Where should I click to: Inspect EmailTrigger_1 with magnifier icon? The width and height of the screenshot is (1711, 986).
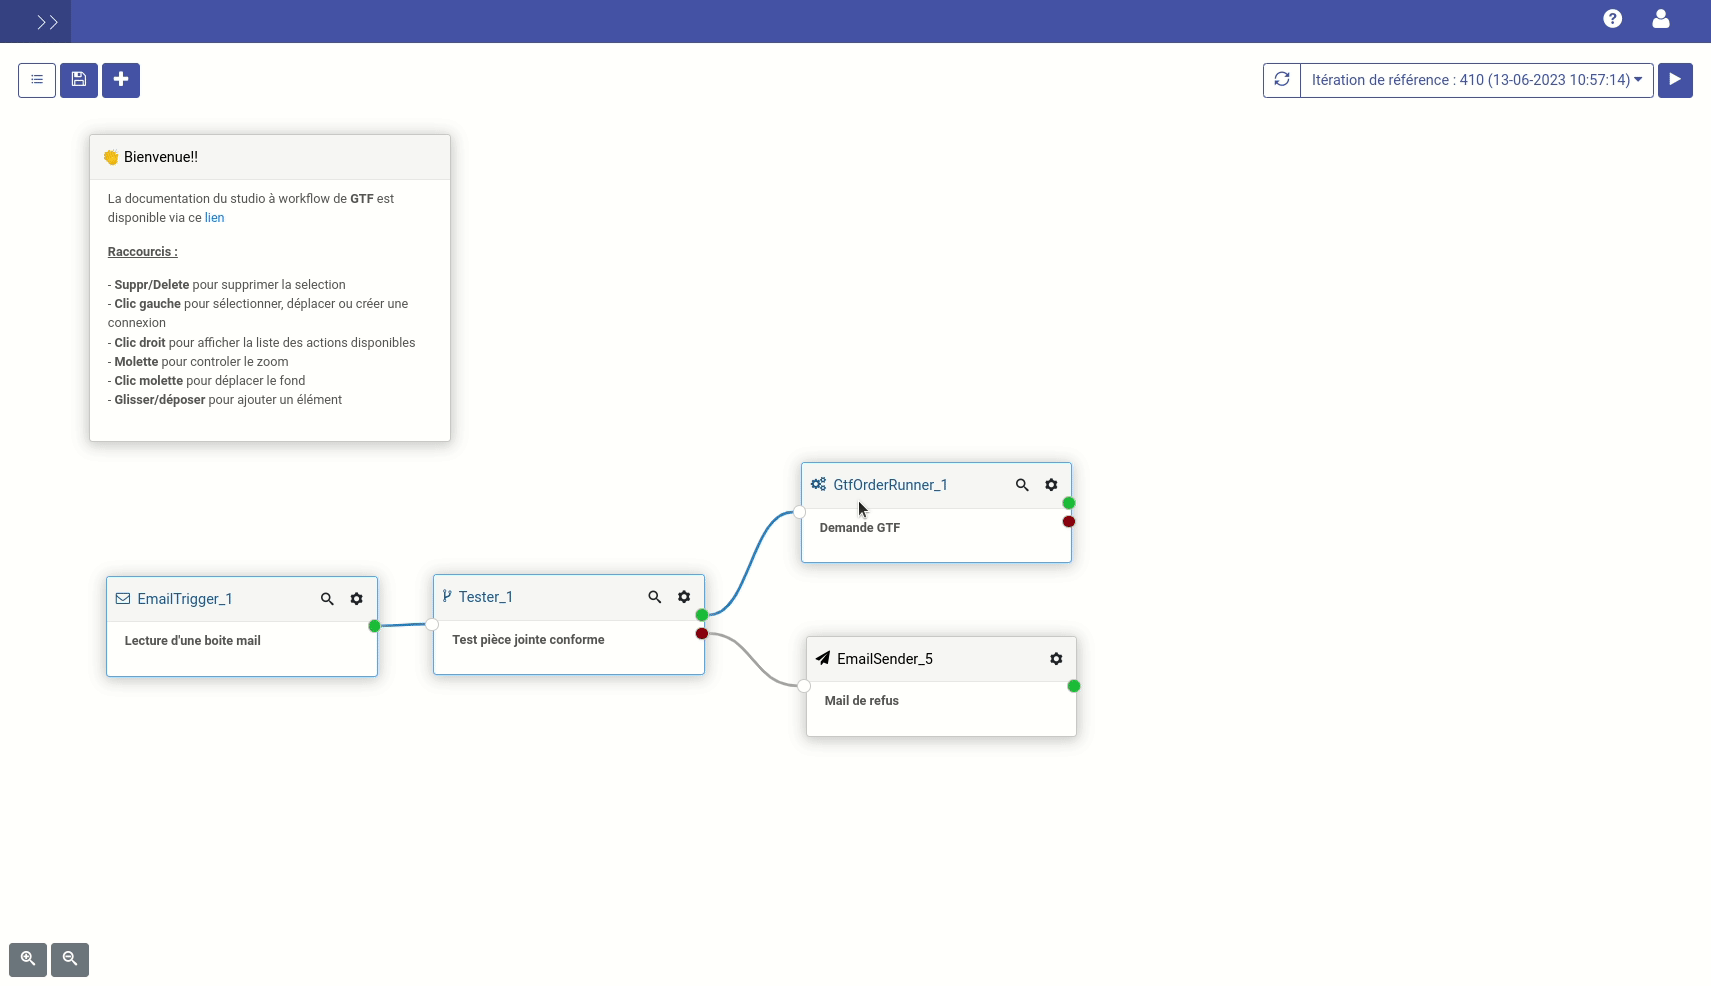point(327,599)
